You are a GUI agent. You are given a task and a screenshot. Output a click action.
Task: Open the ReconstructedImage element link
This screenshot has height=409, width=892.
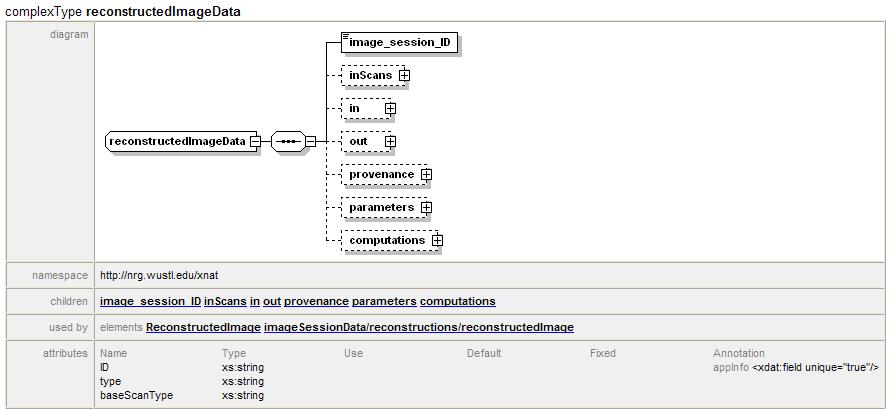click(x=203, y=327)
